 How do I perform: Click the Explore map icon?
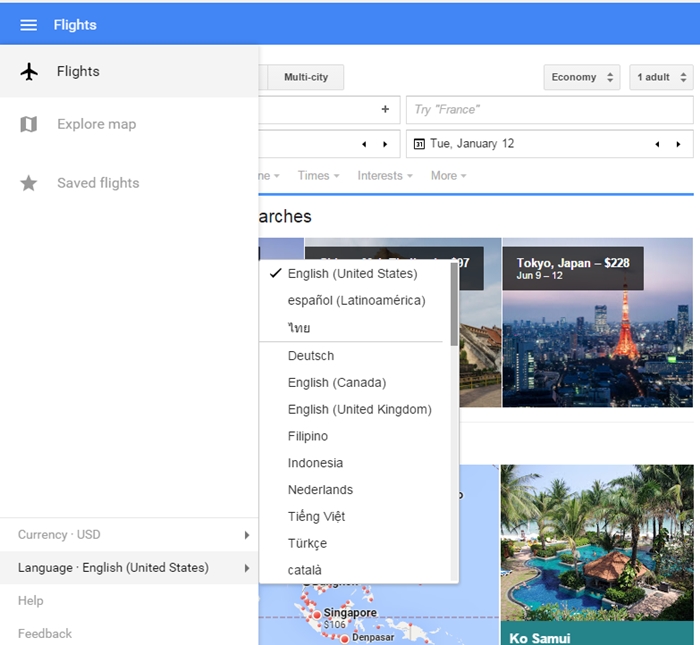tap(29, 124)
